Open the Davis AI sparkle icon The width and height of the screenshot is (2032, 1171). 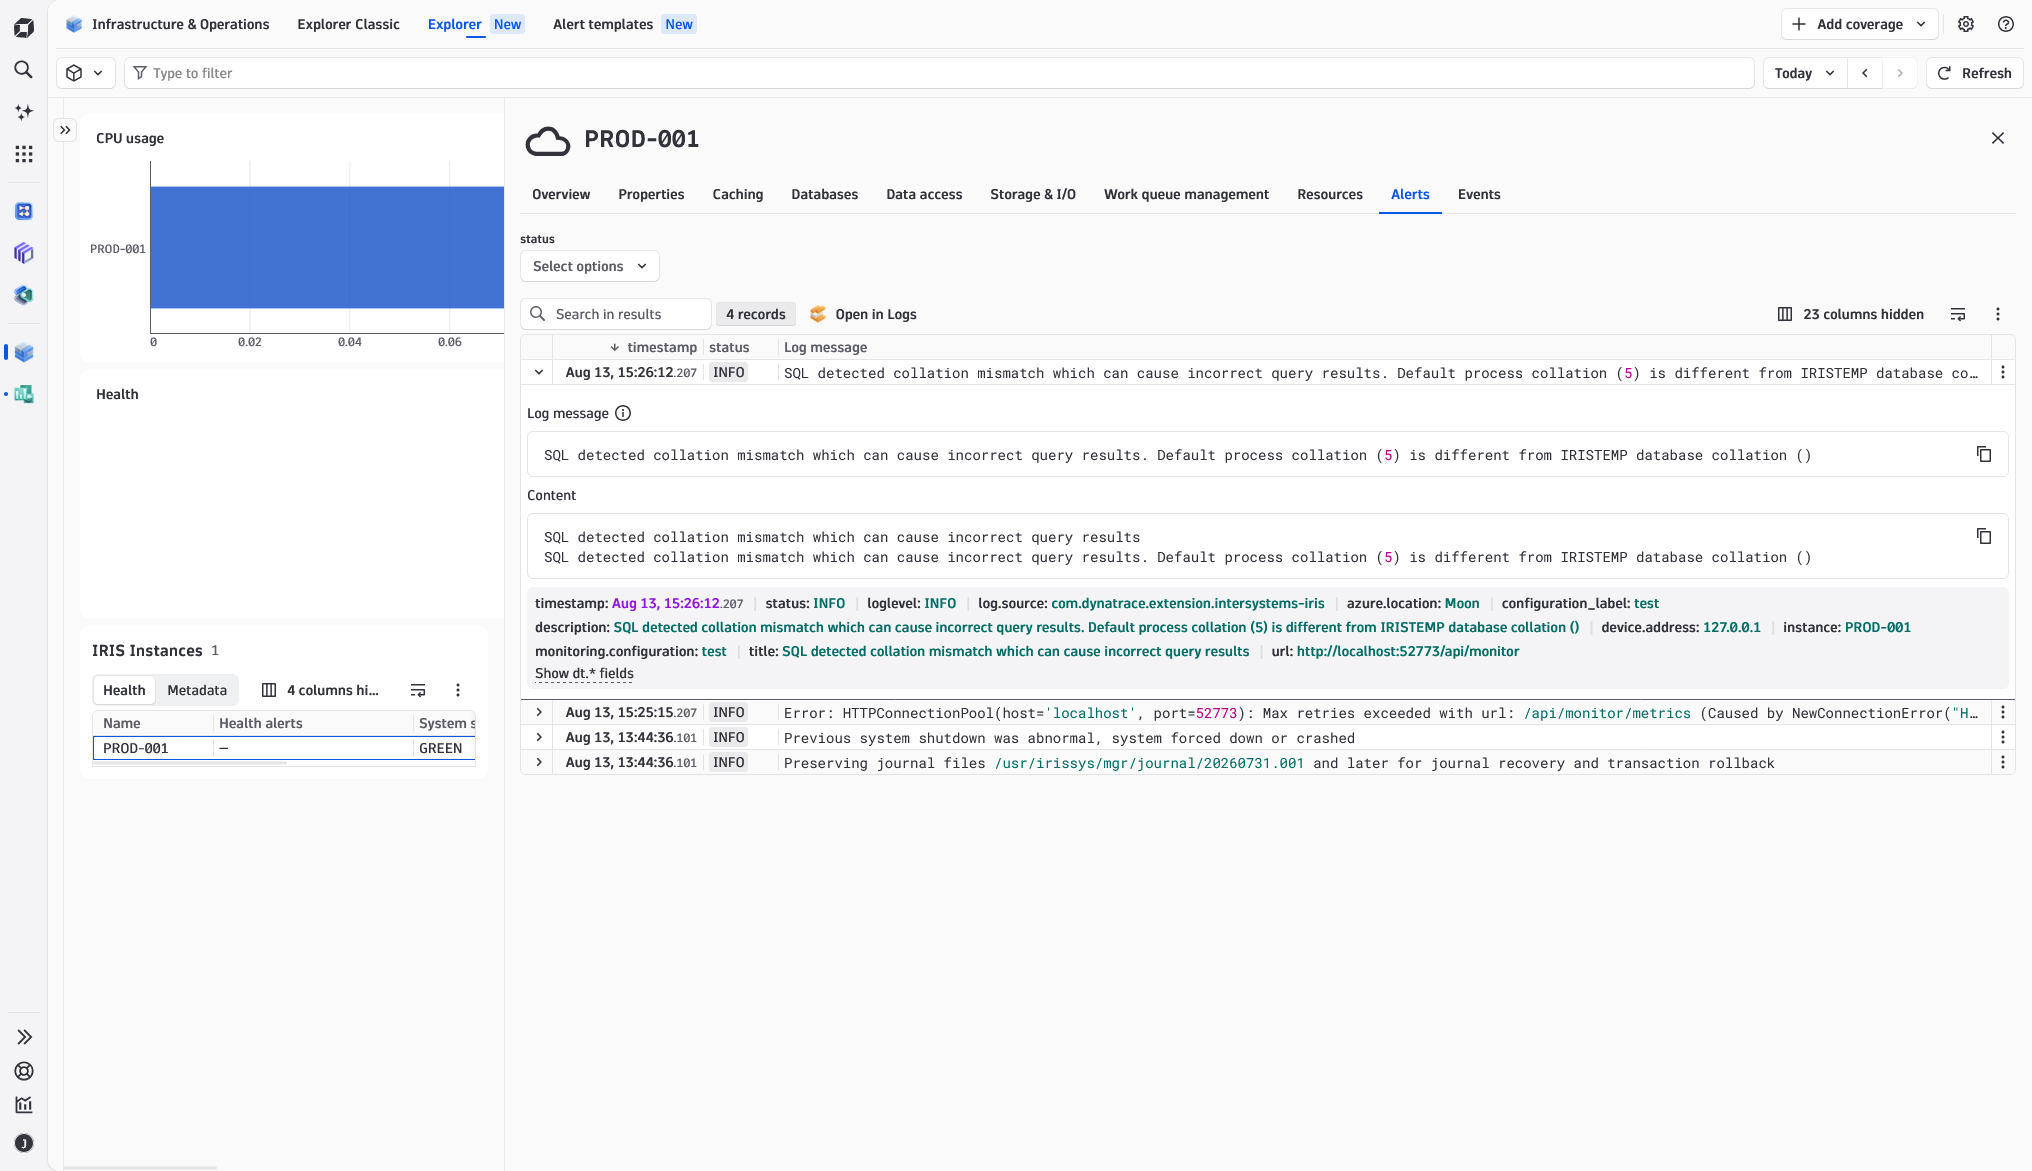[x=24, y=112]
